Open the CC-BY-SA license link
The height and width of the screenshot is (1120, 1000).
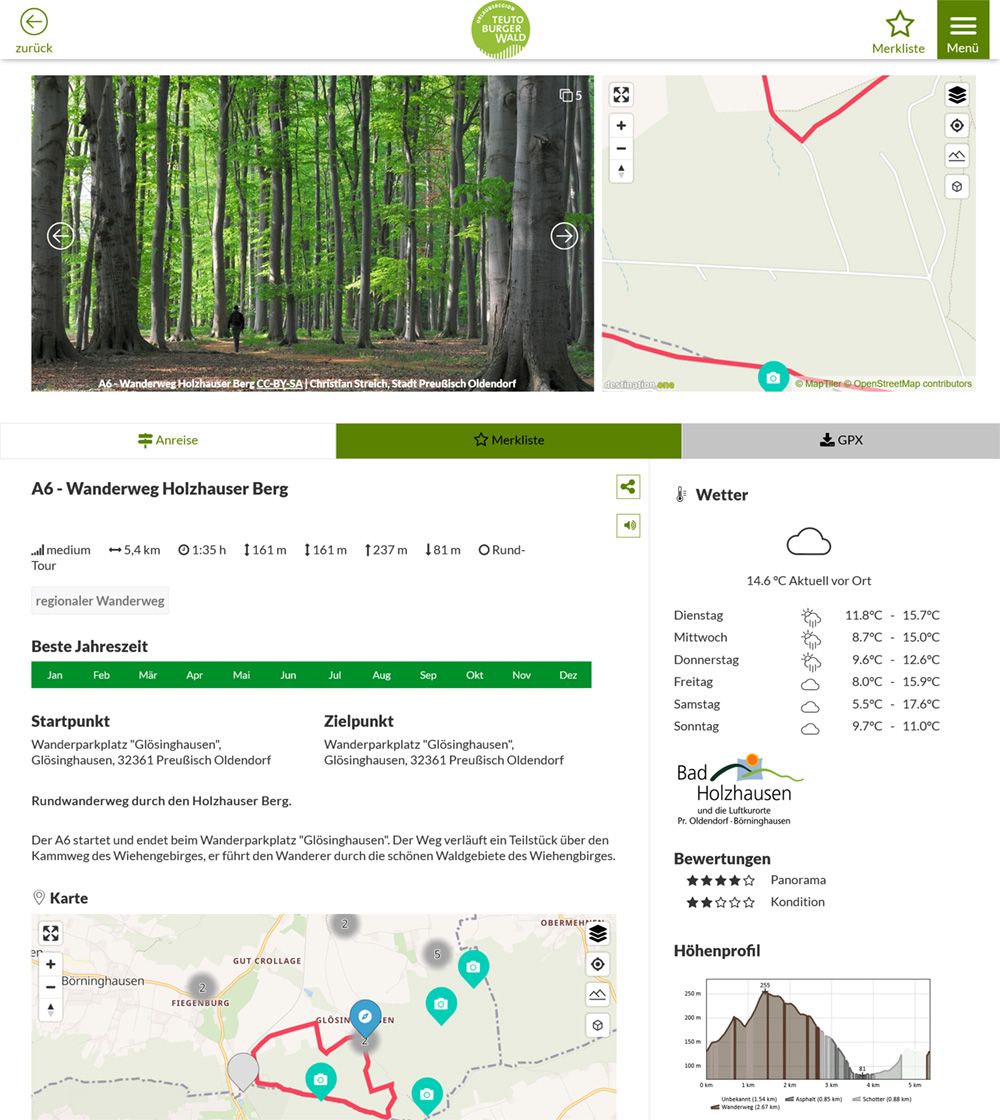(x=279, y=384)
